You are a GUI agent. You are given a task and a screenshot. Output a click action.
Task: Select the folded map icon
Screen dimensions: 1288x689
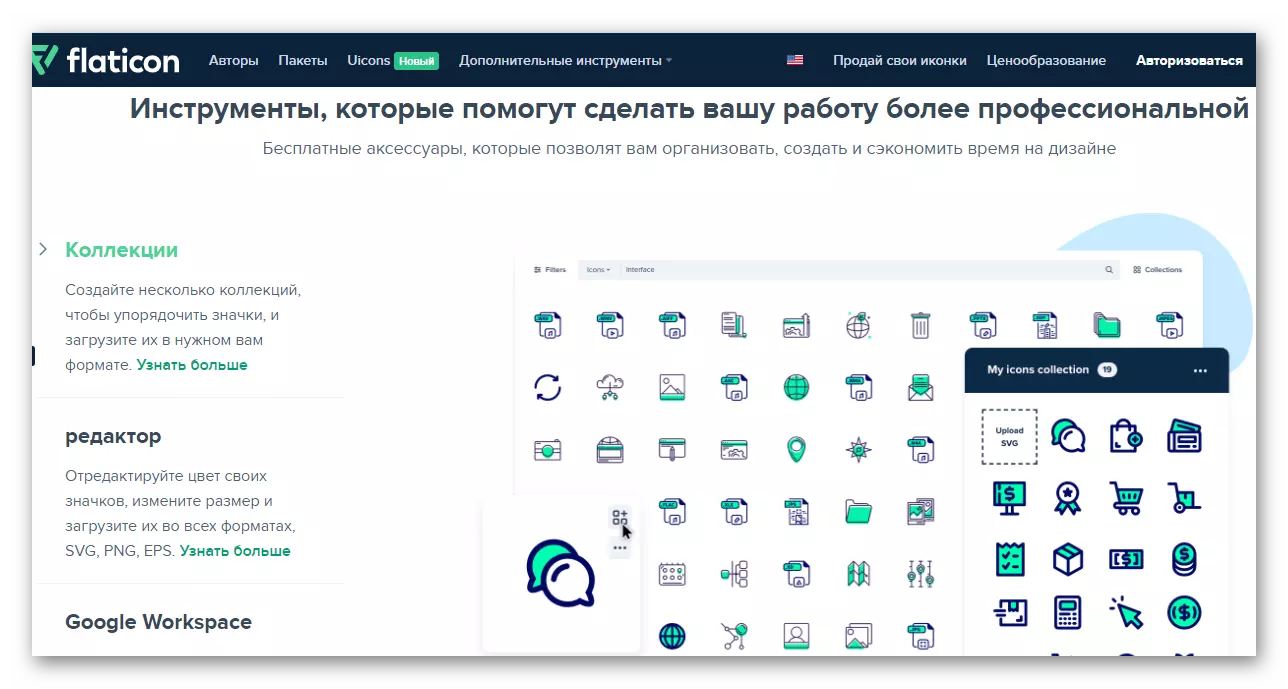pyautogui.click(x=858, y=574)
